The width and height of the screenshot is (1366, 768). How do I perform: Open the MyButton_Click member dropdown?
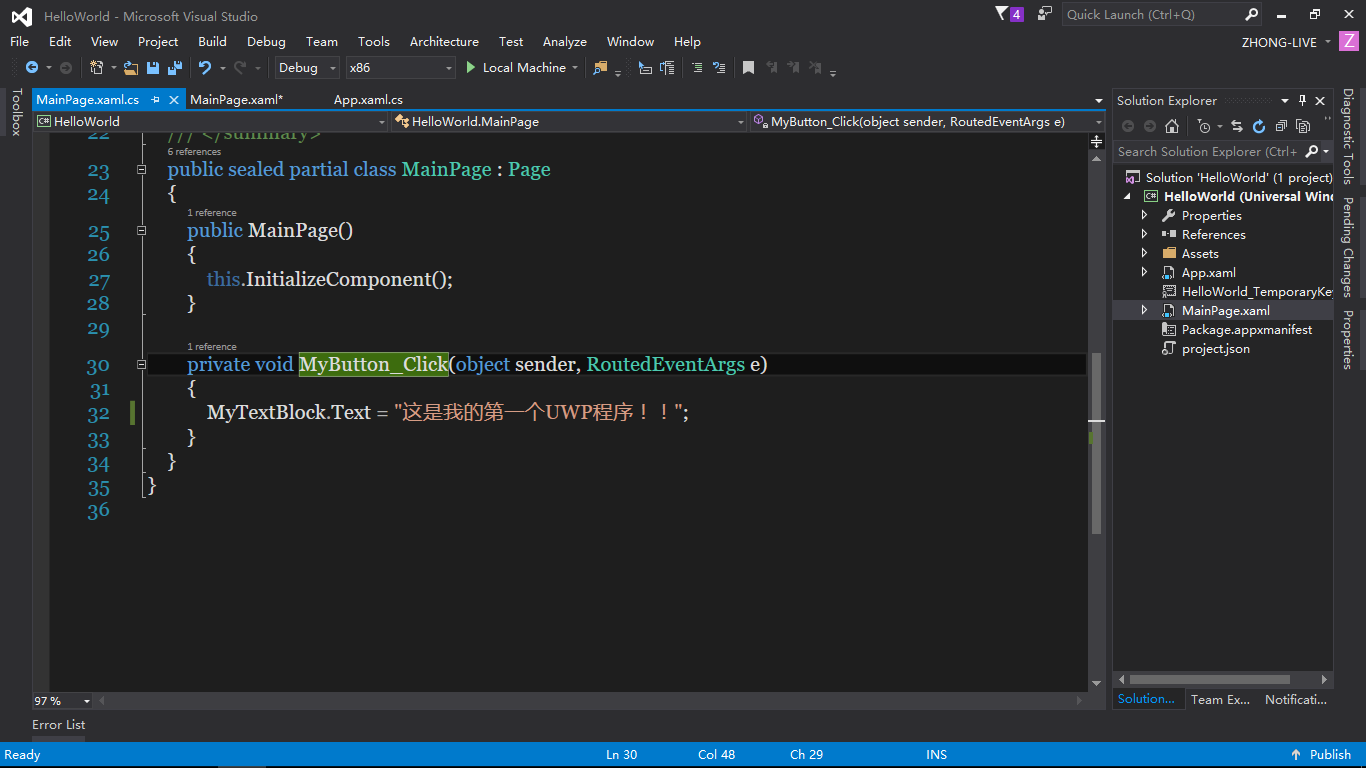(927, 121)
